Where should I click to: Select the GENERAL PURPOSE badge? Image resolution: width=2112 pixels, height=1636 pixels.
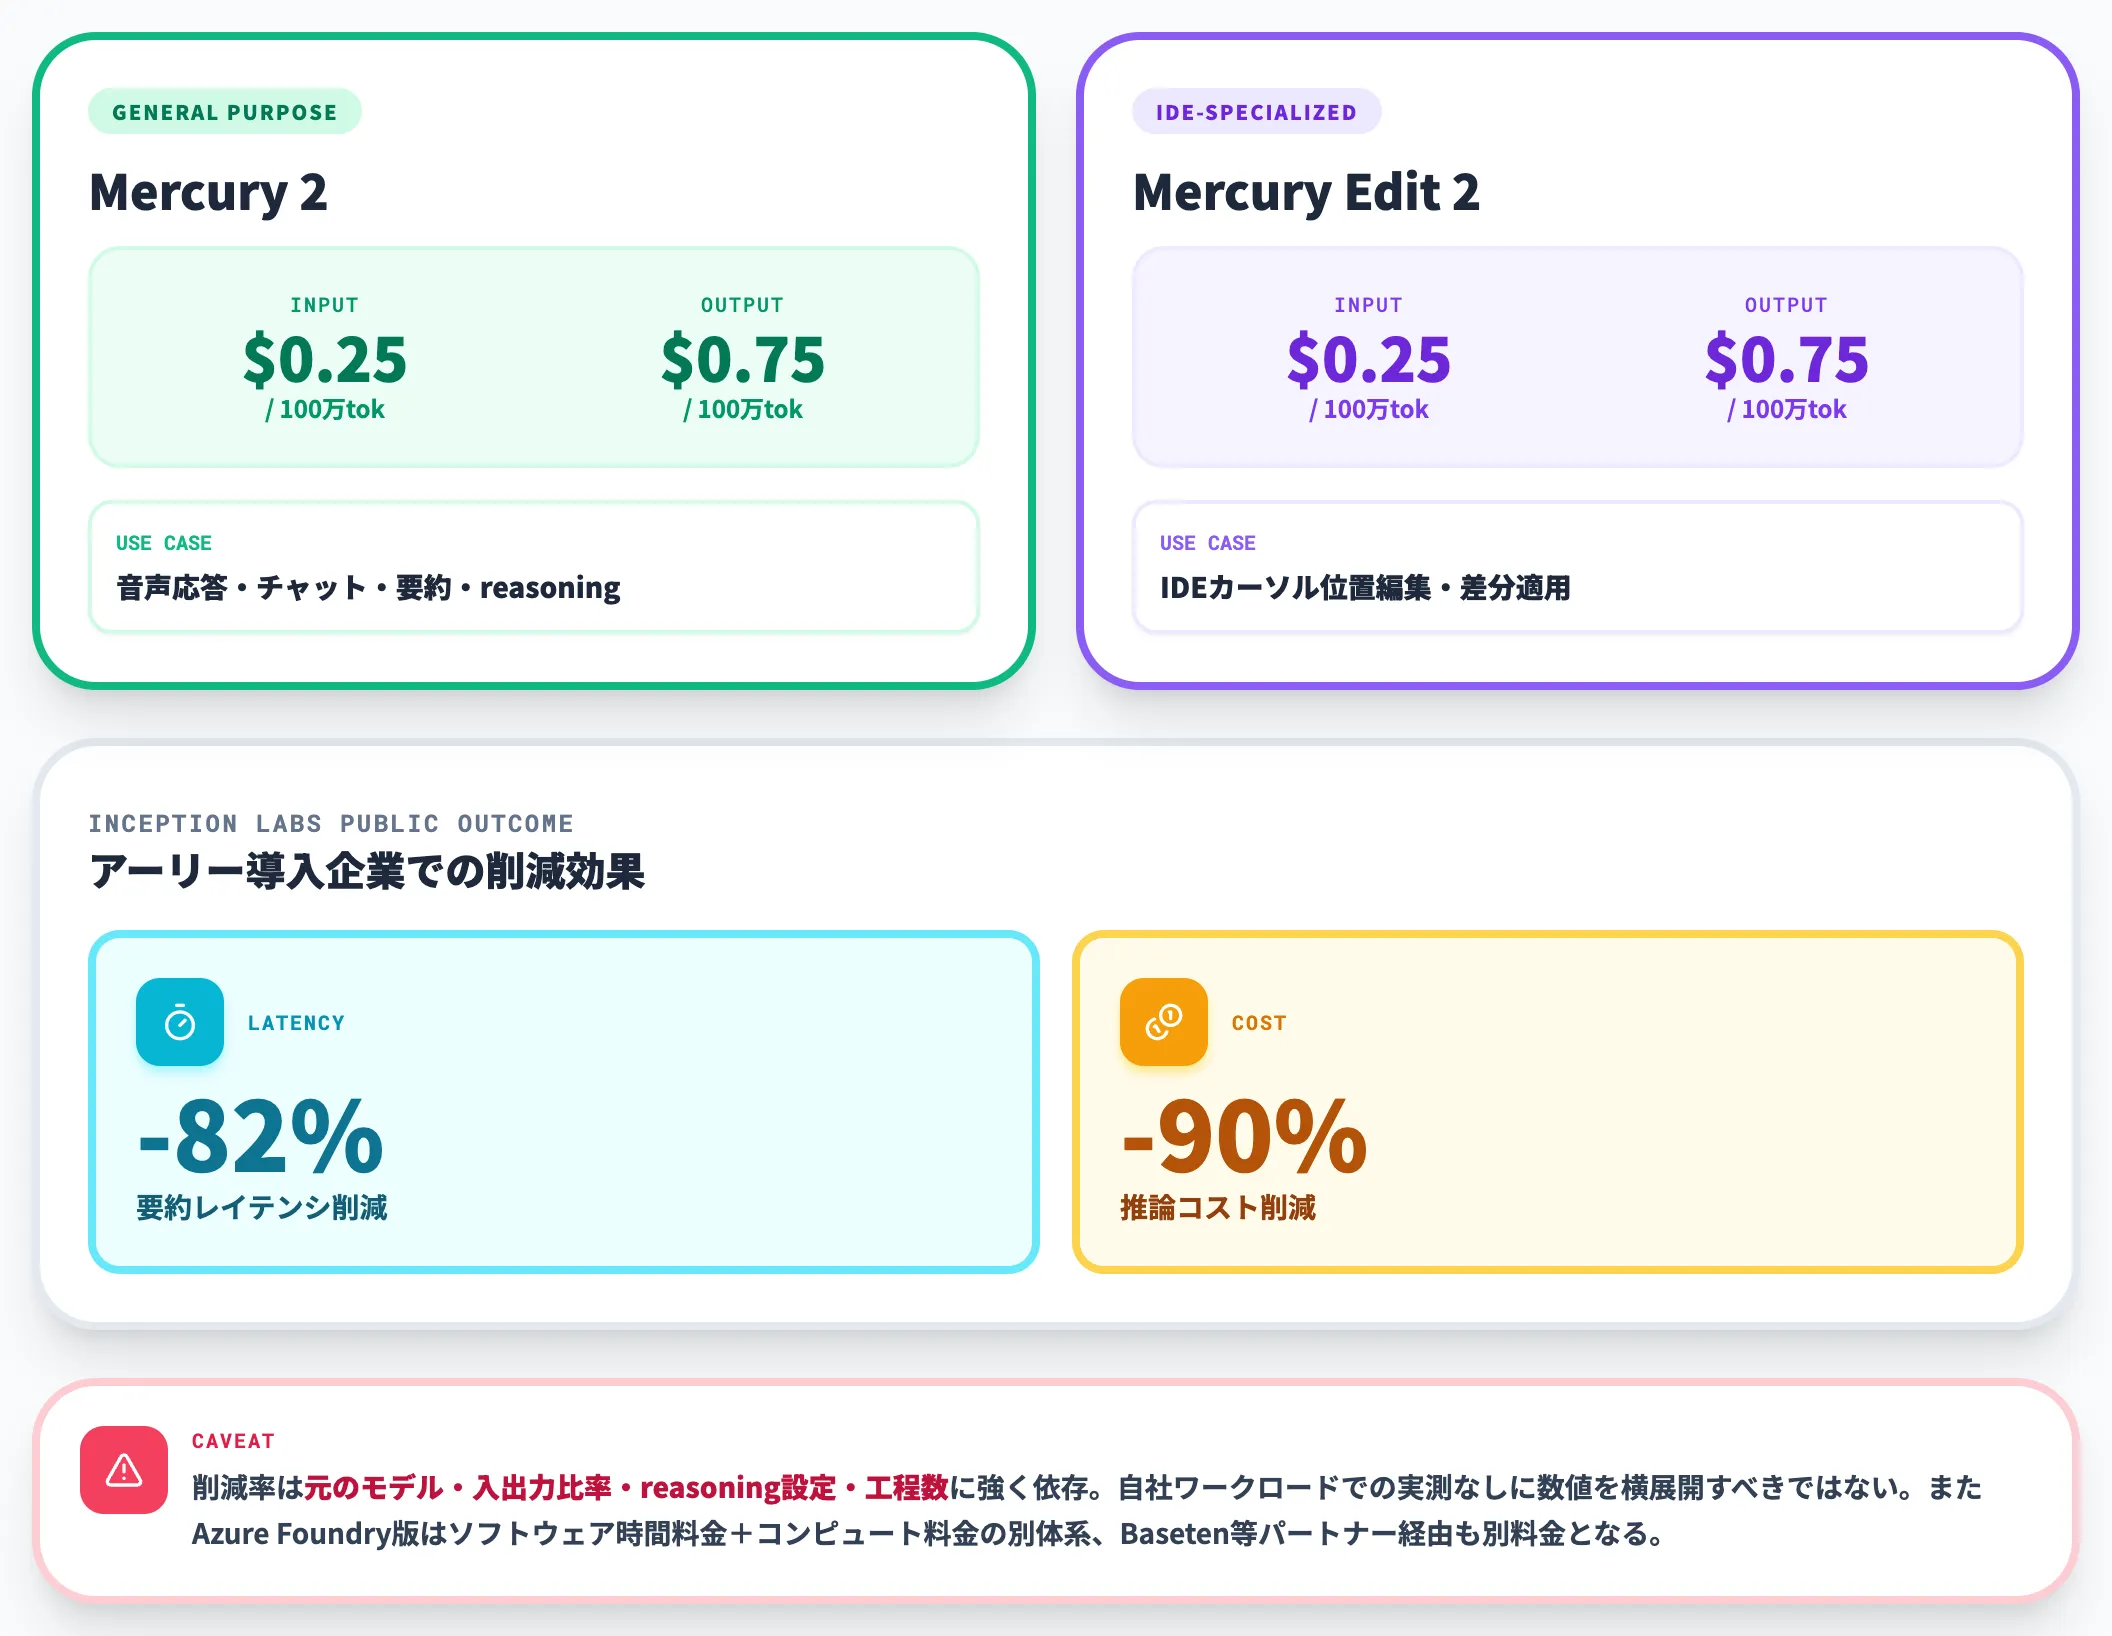(225, 112)
